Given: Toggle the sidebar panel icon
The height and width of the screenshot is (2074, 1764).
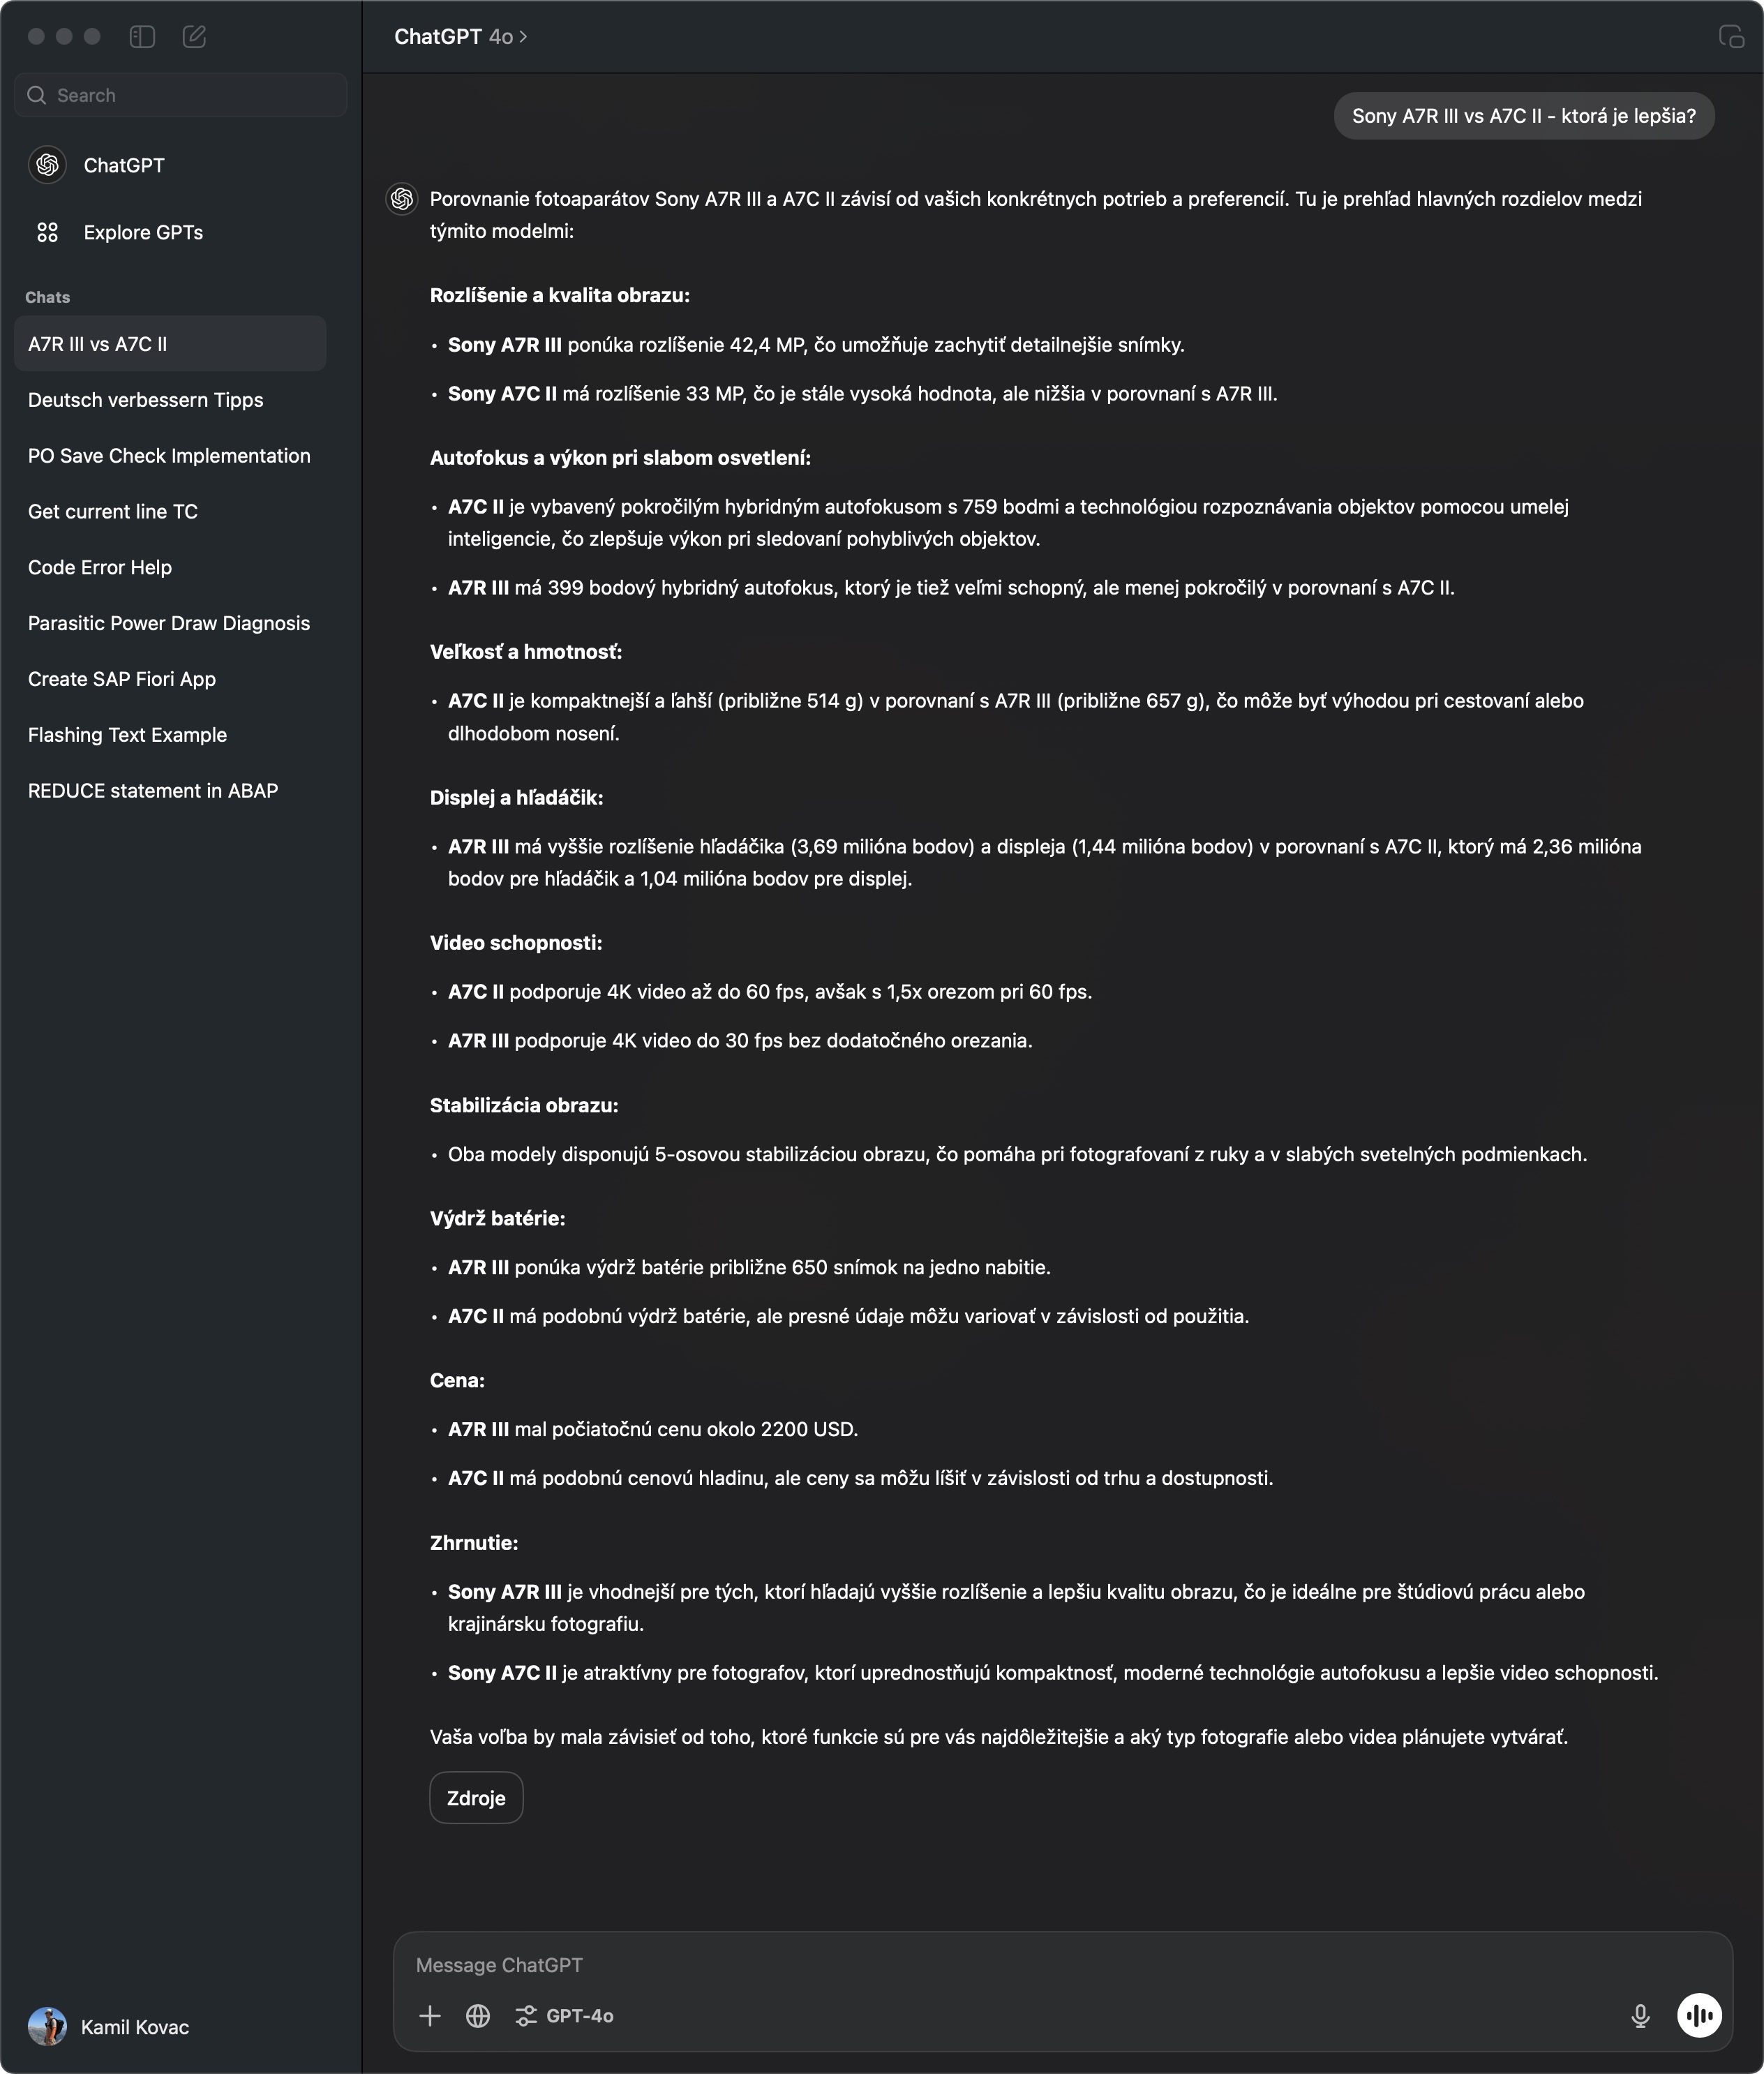Looking at the screenshot, I should [142, 37].
